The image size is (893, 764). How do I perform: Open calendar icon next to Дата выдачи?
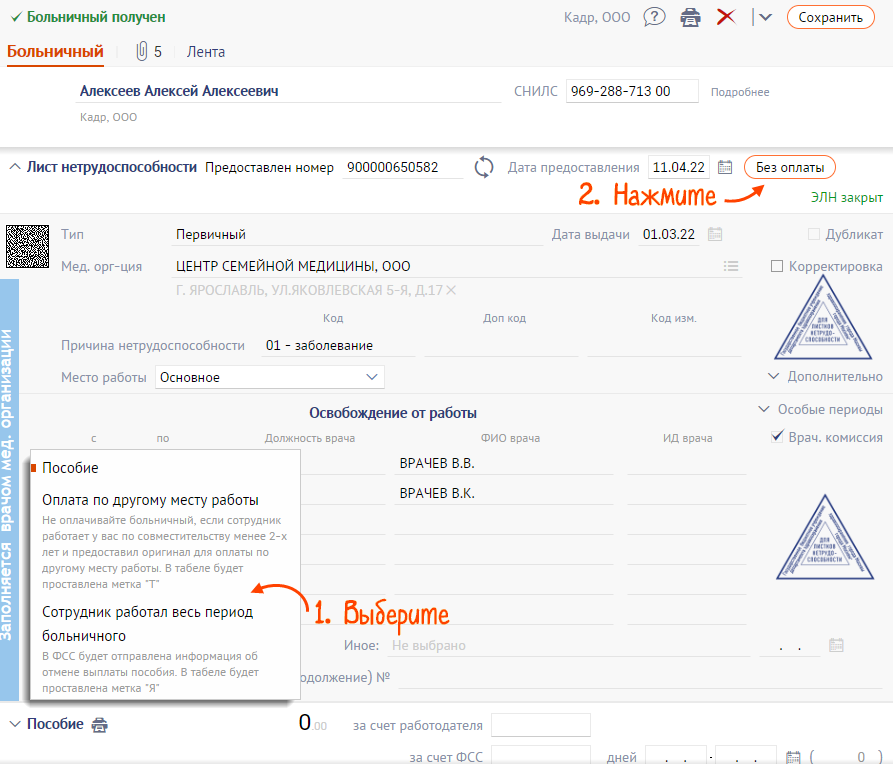[715, 235]
